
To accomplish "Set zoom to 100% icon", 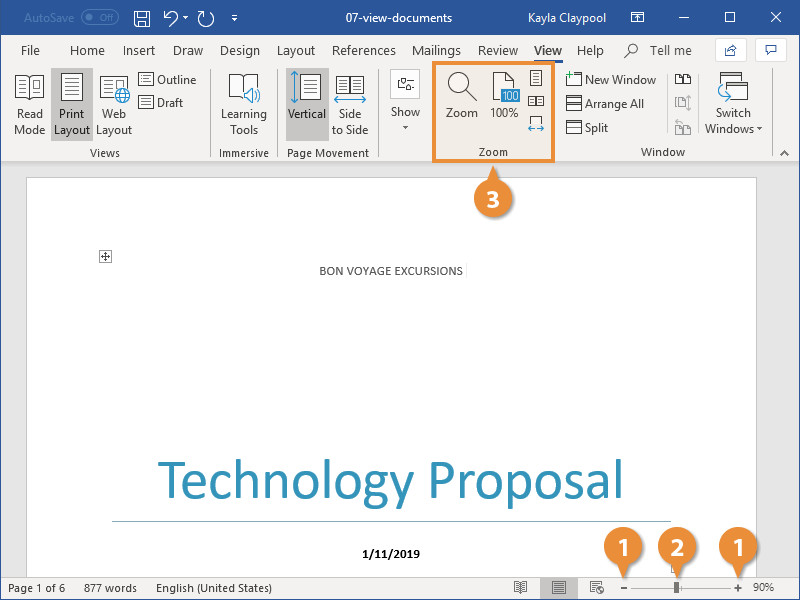I will (x=505, y=97).
